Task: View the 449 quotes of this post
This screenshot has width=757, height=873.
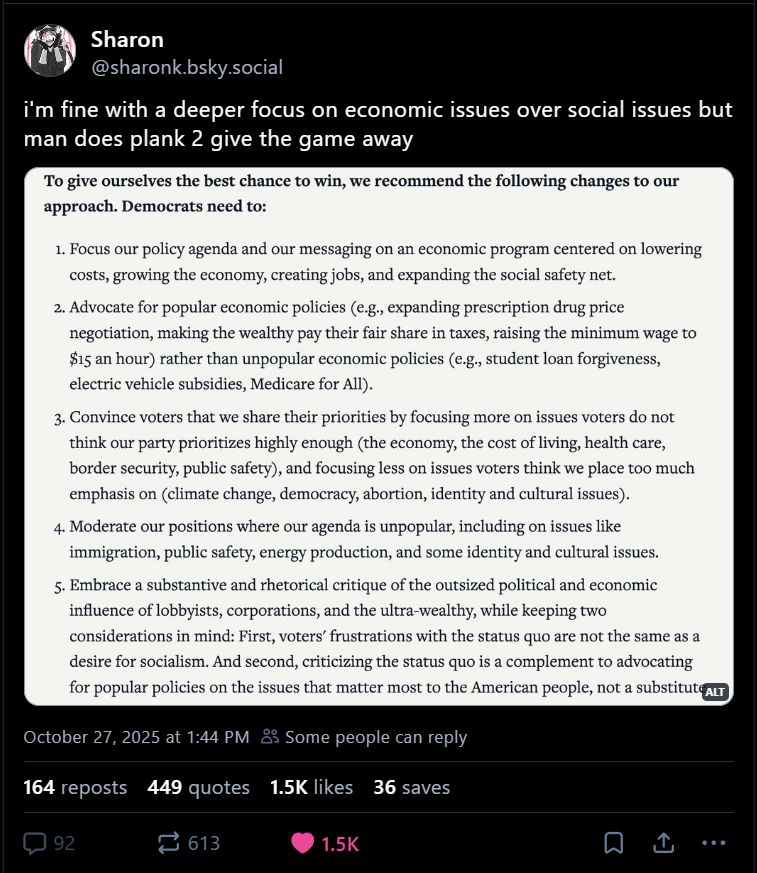Action: 198,787
